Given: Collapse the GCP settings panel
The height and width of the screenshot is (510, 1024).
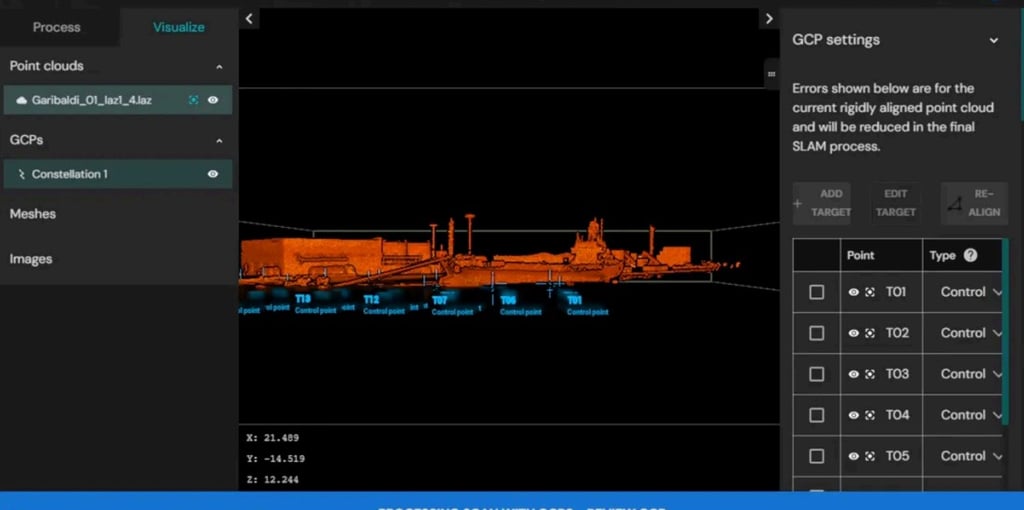Looking at the screenshot, I should 993,40.
